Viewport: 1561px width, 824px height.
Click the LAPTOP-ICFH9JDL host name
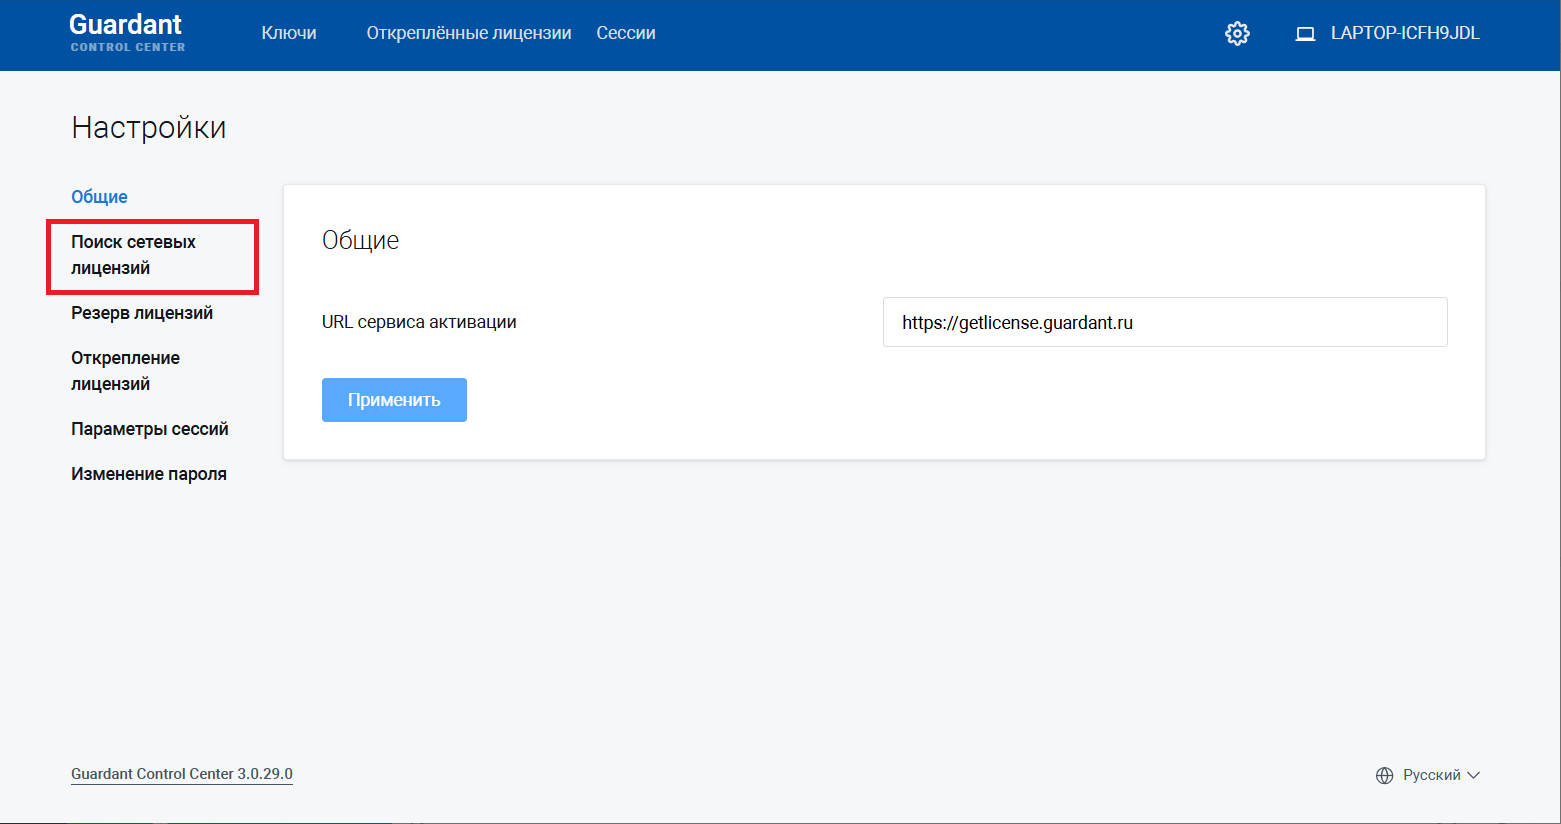pyautogui.click(x=1404, y=34)
